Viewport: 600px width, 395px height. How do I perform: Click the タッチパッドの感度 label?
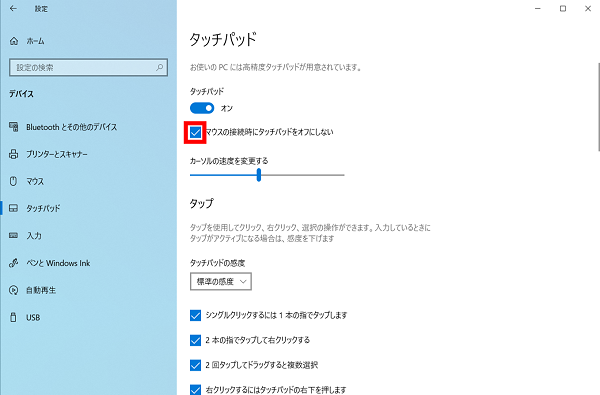pyautogui.click(x=217, y=263)
